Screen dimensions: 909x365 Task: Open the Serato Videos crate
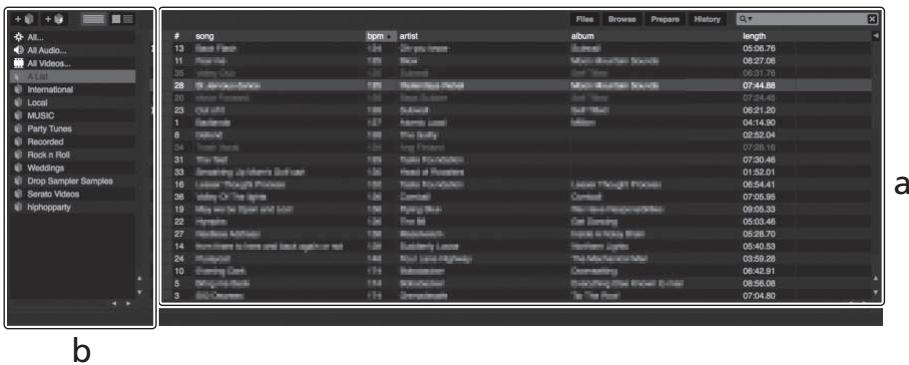[73, 194]
